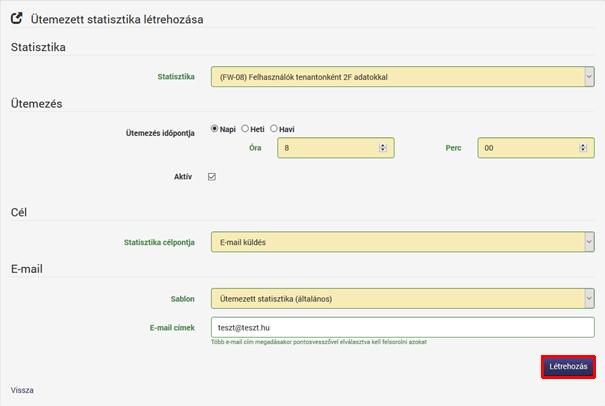Click the 'Ütemezés' section heading
605x406 pixels.
click(36, 103)
